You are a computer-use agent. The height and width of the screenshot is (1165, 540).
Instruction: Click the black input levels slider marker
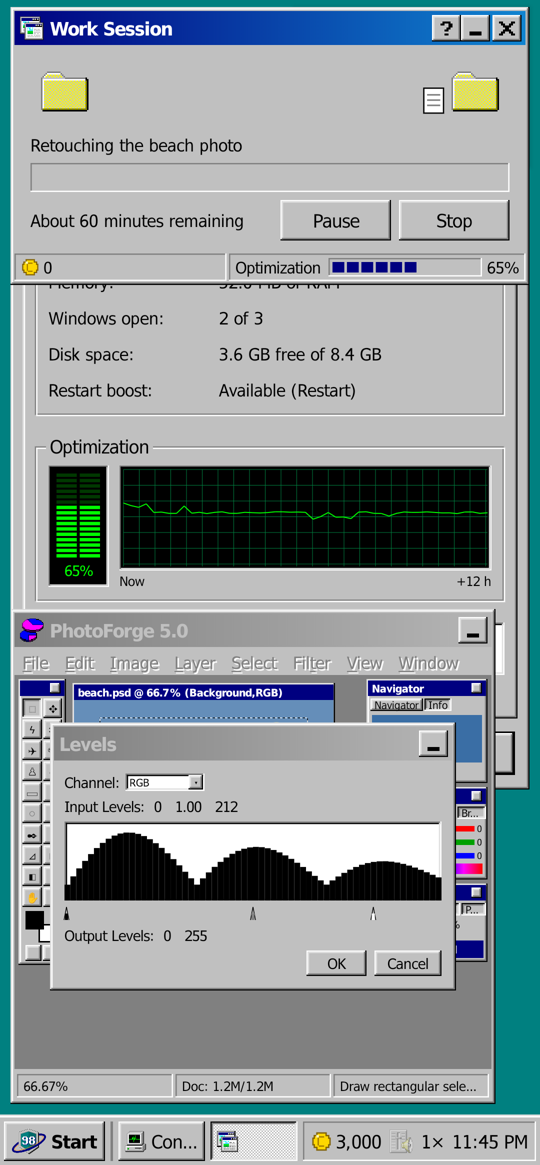[67, 913]
